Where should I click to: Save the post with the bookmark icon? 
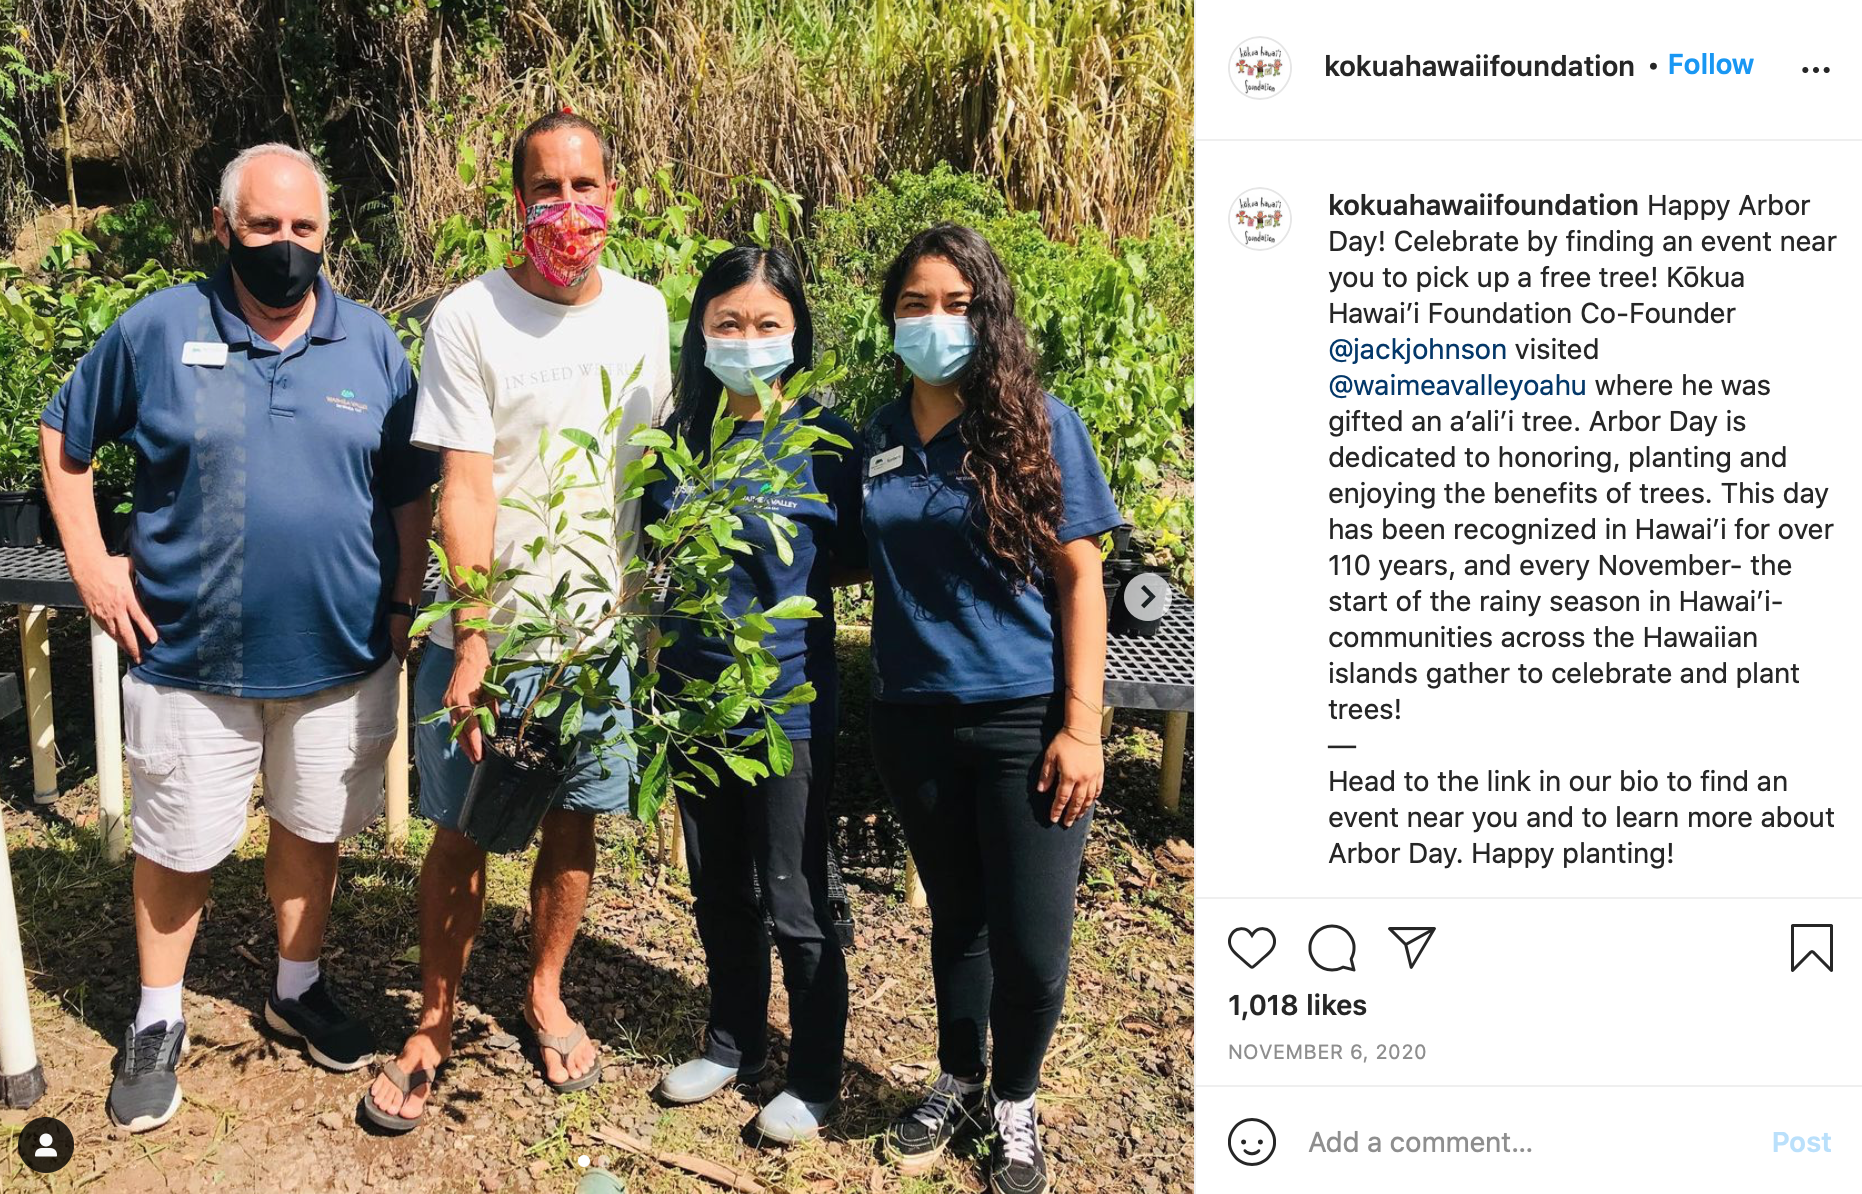pos(1811,947)
